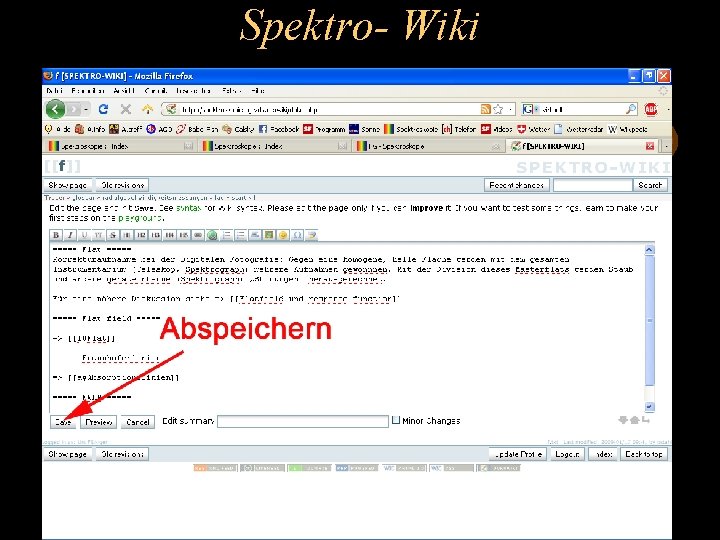Click top Show page button
This screenshot has width=720, height=540.
click(x=68, y=185)
